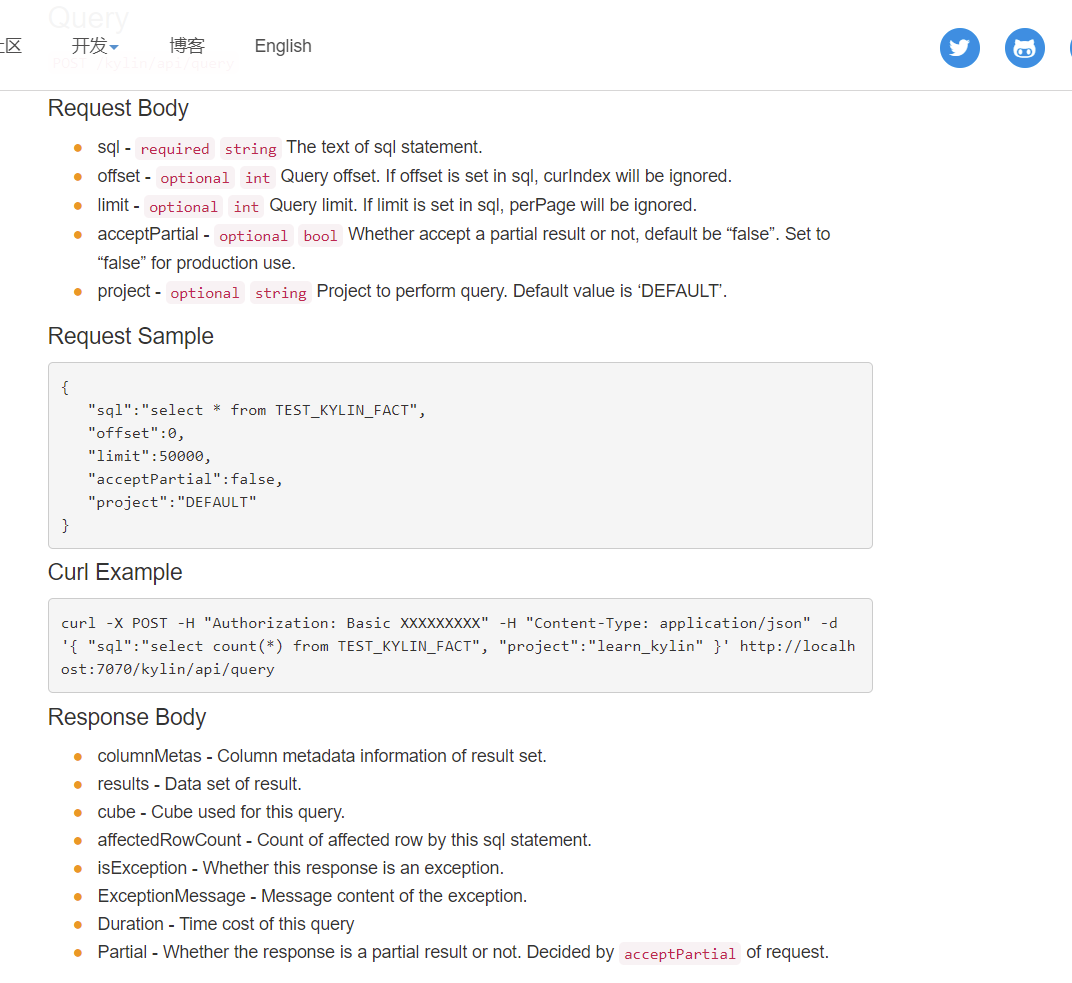Screen dimensions: 1072x983
Task: Click the columnMetas response item
Action: (322, 756)
